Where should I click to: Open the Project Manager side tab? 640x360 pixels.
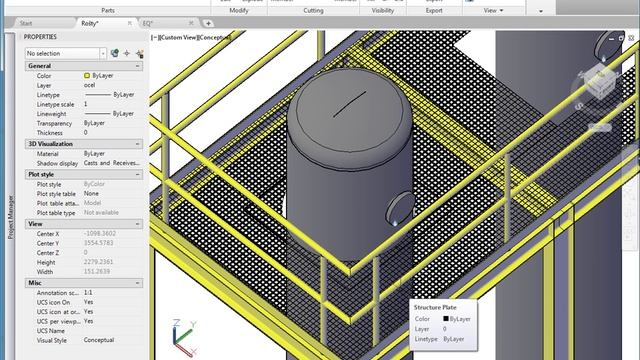click(11, 217)
